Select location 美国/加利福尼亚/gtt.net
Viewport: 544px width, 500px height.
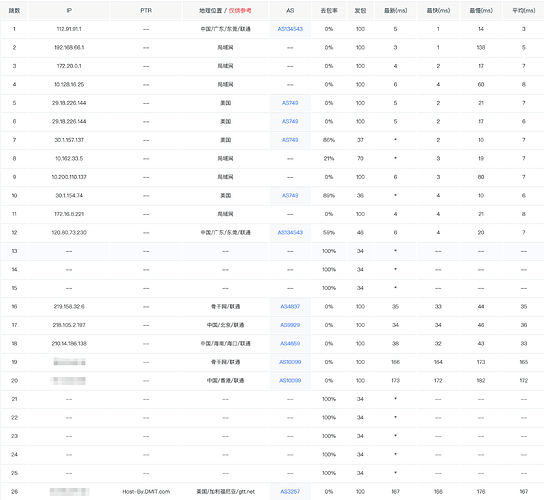(226, 492)
